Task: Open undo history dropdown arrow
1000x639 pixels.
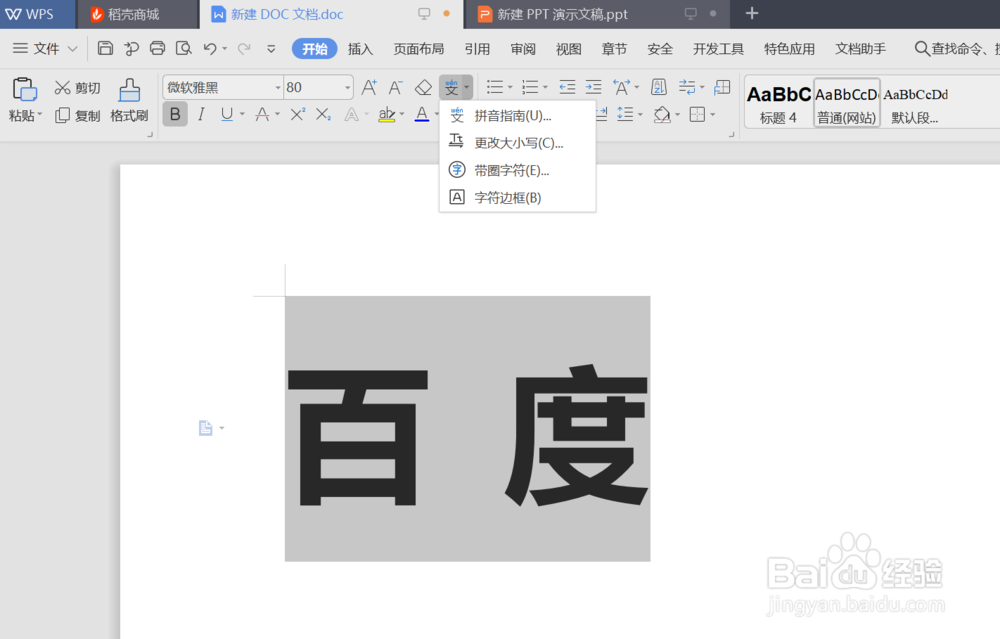Action: [x=224, y=49]
